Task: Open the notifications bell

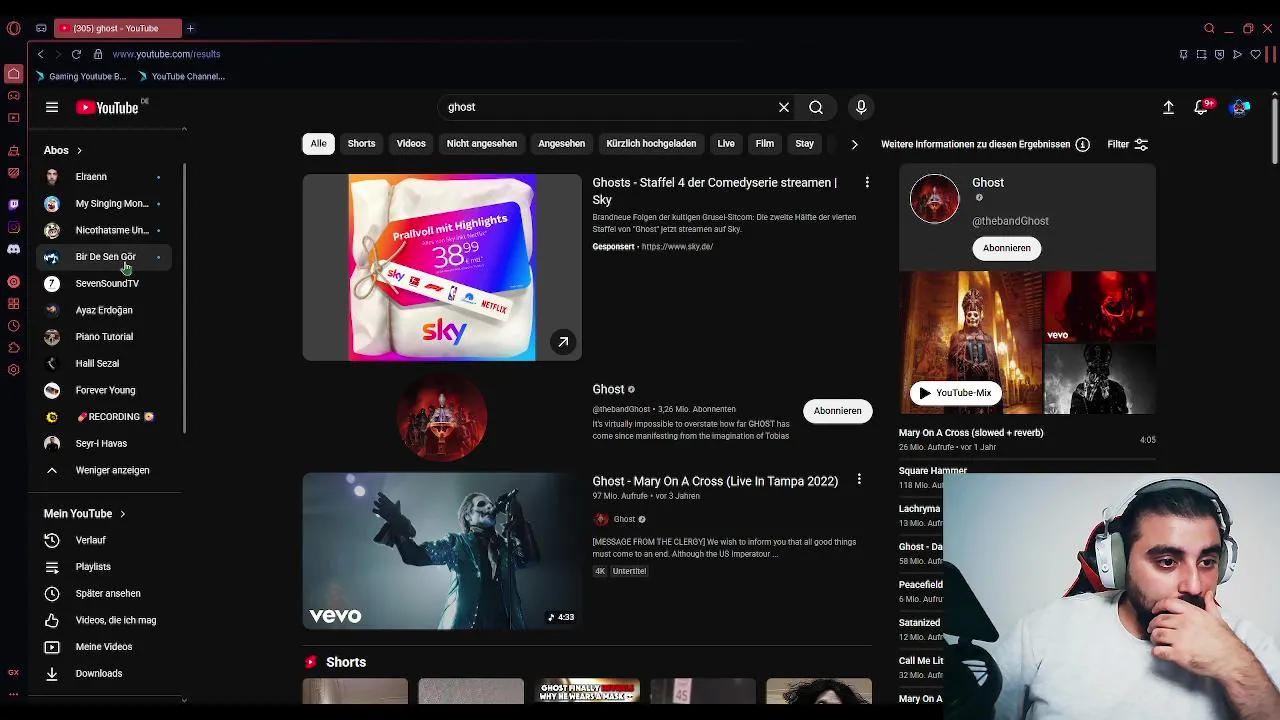Action: tap(1201, 107)
